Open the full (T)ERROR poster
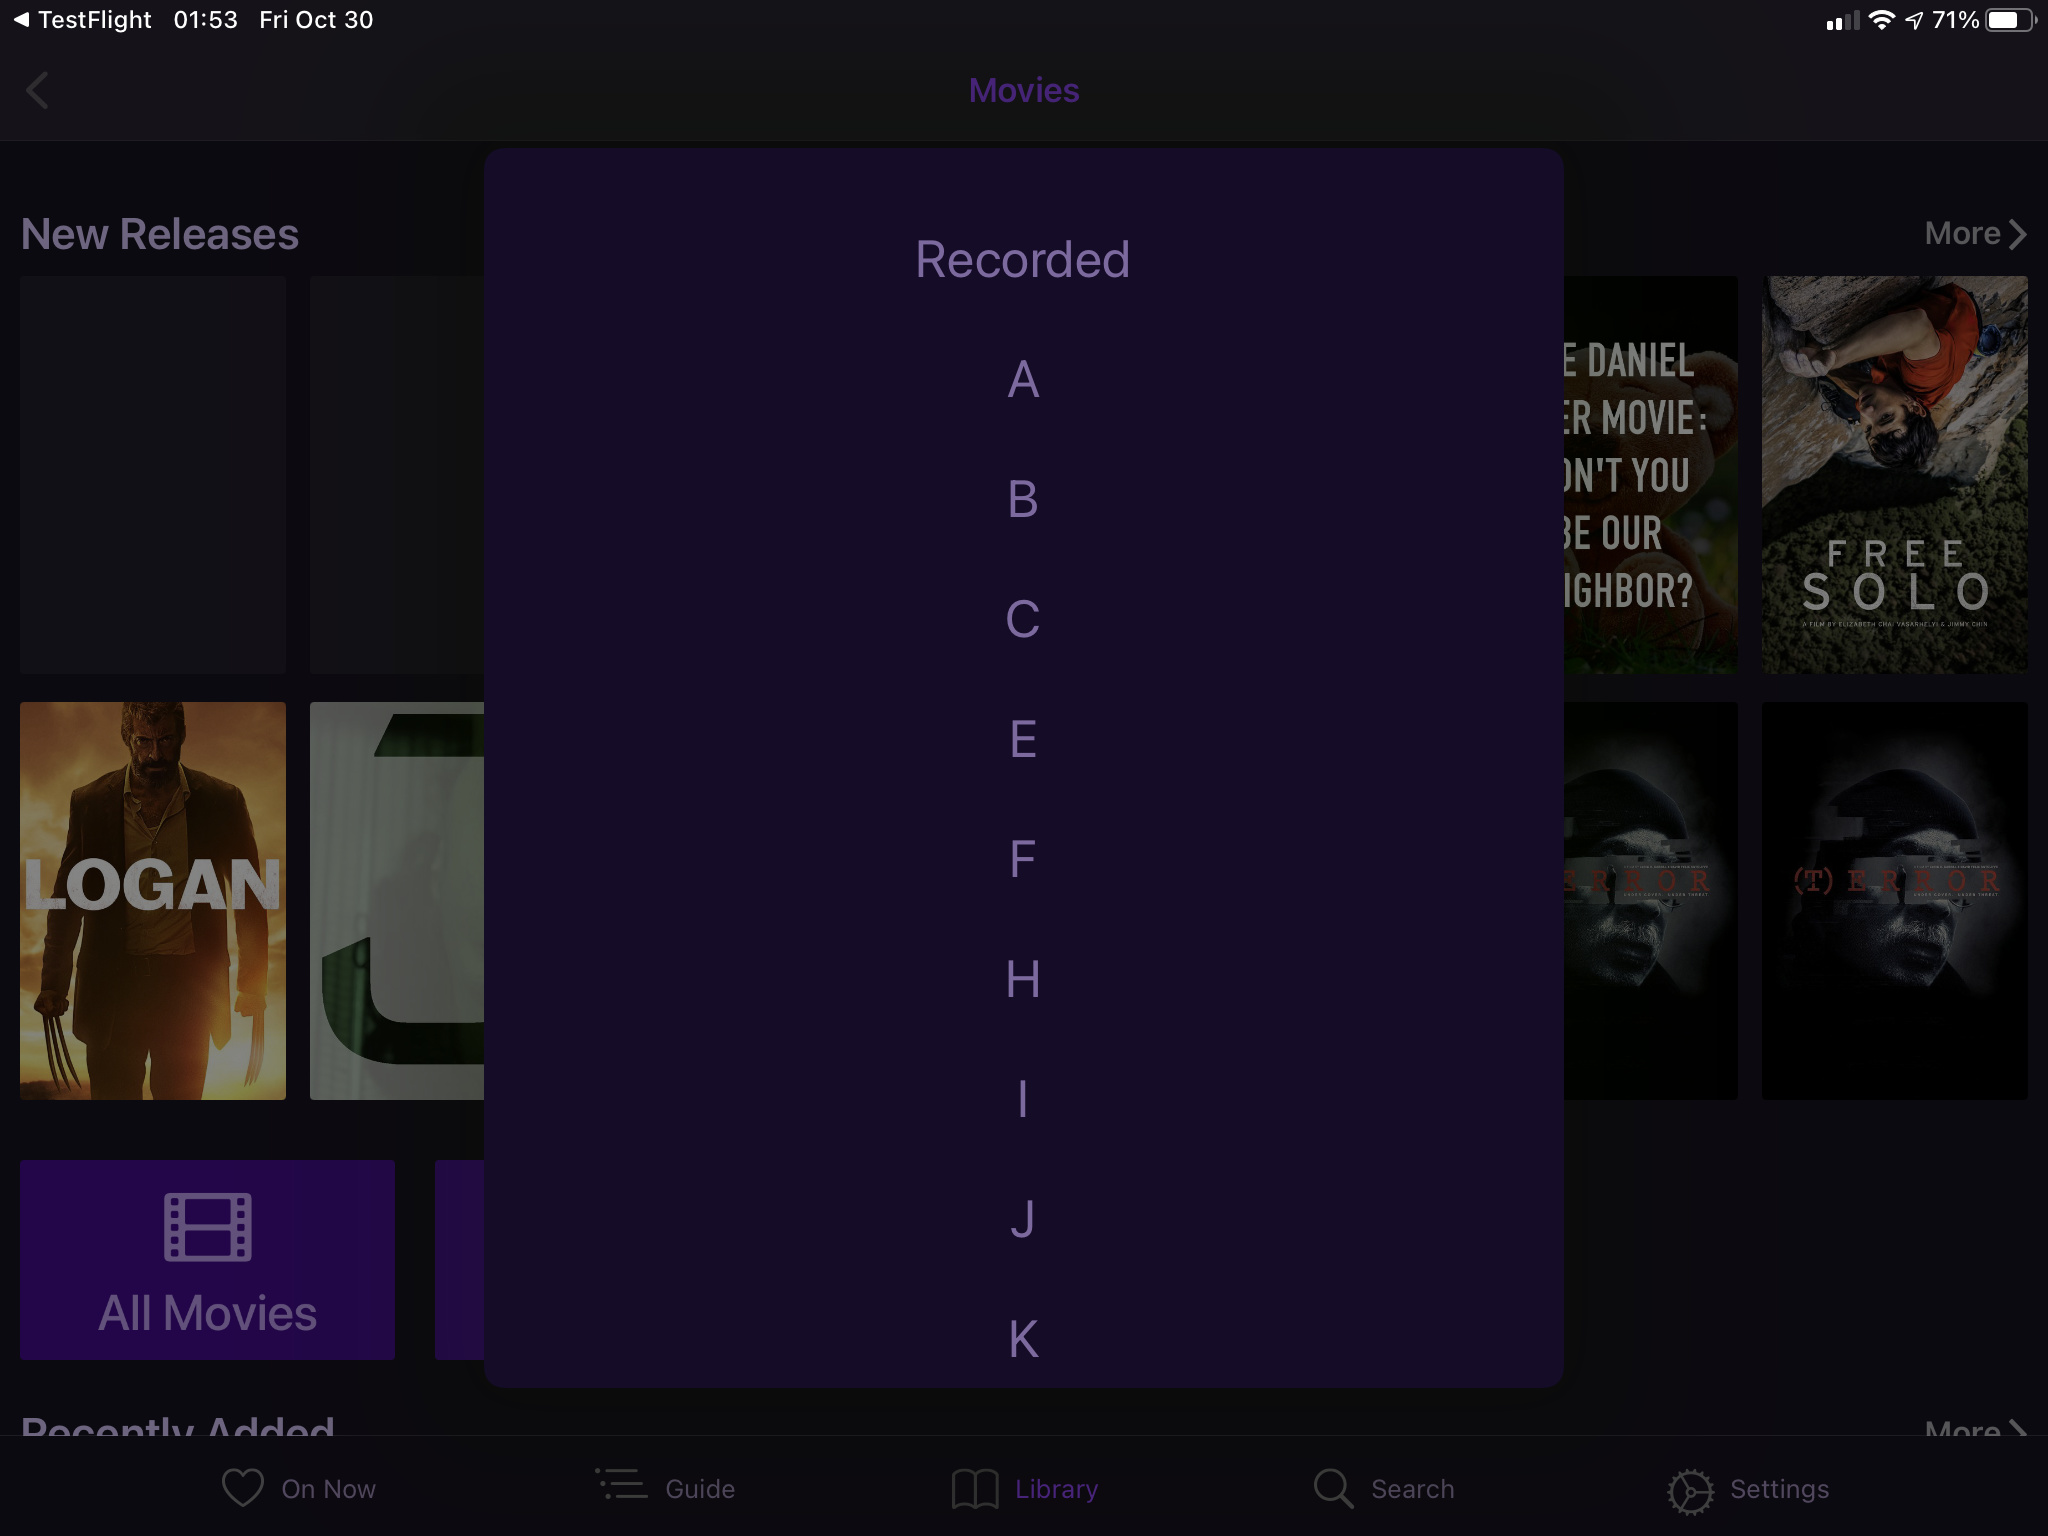Image resolution: width=2048 pixels, height=1536 pixels. (1894, 900)
